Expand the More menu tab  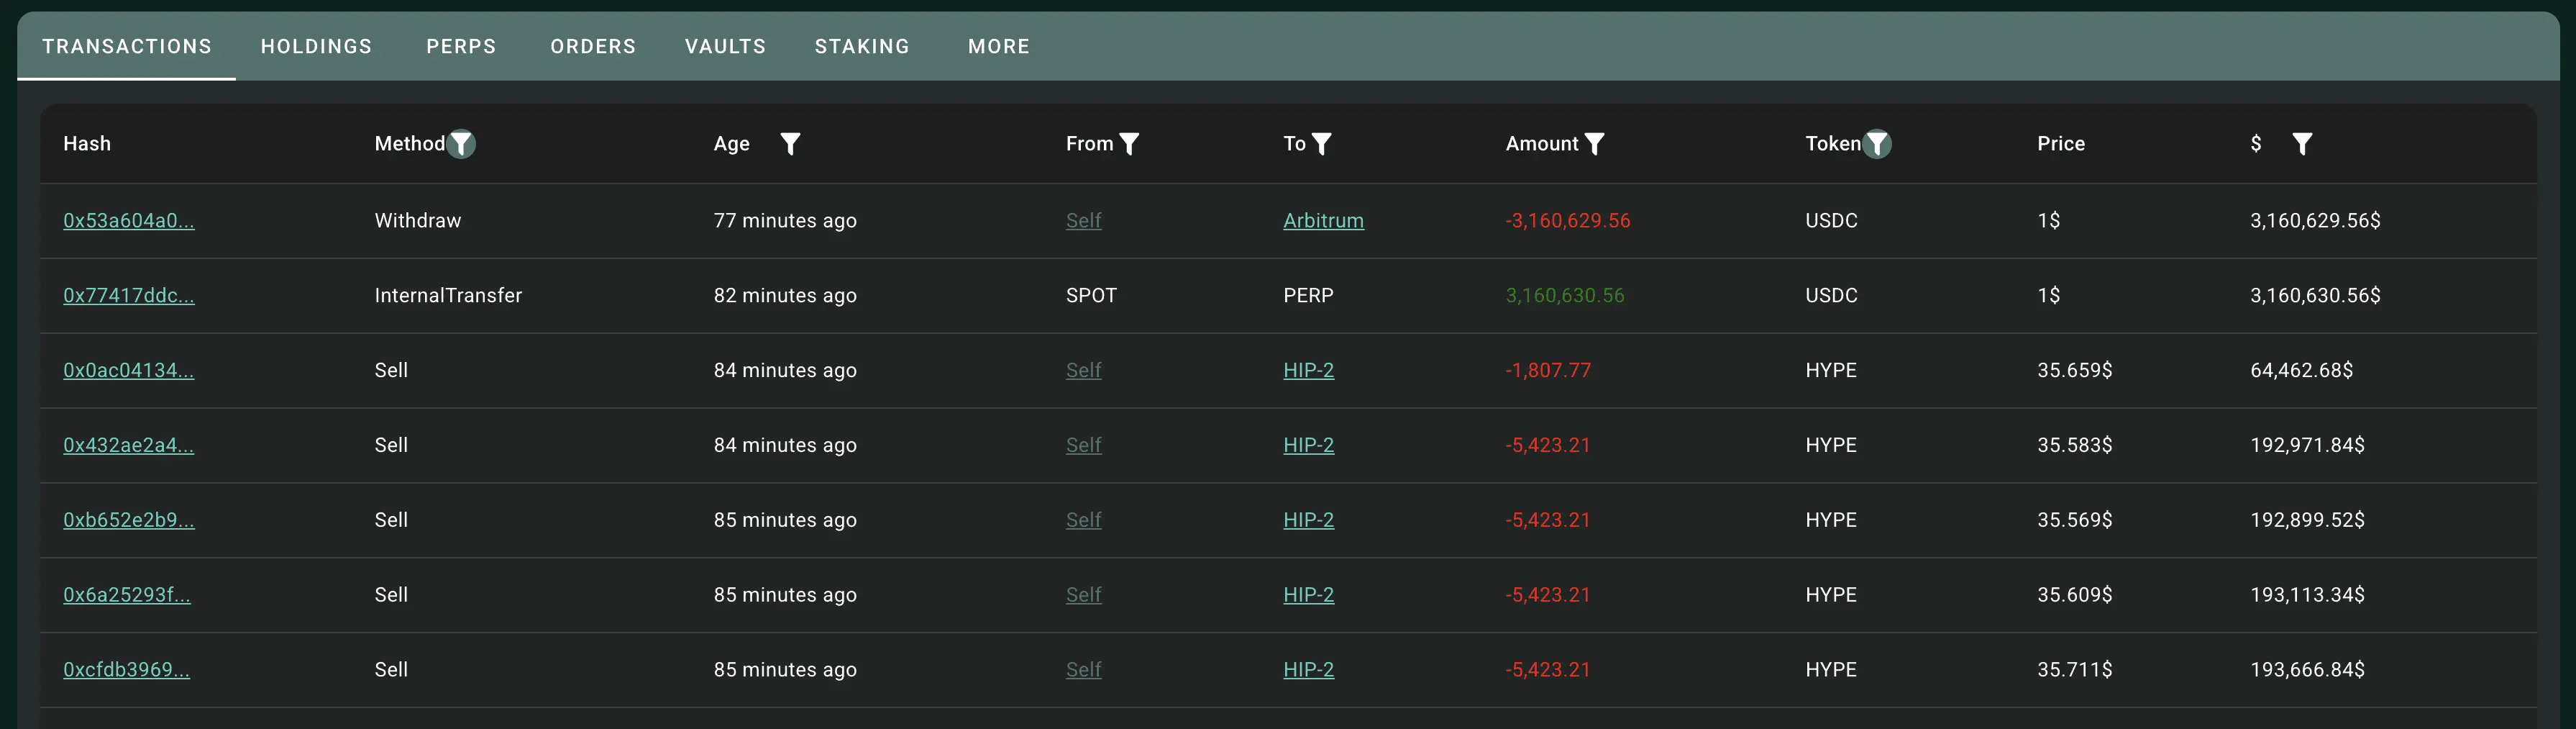pyautogui.click(x=998, y=46)
